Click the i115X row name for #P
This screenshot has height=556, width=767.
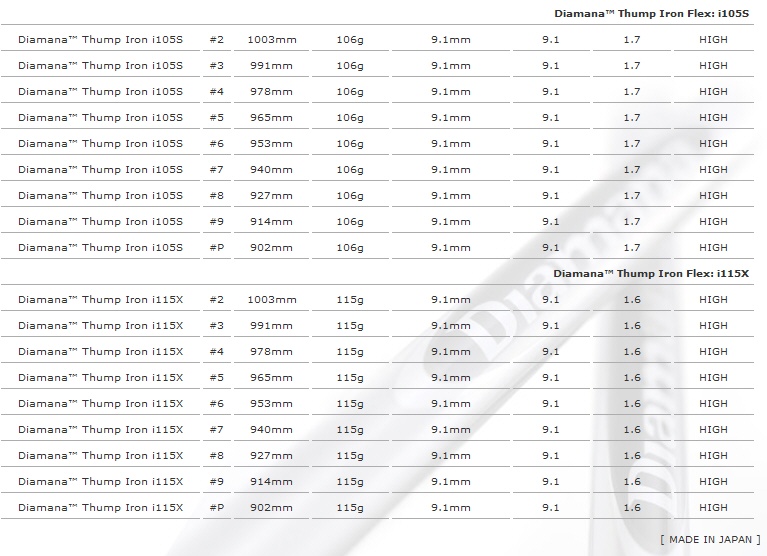[100, 508]
